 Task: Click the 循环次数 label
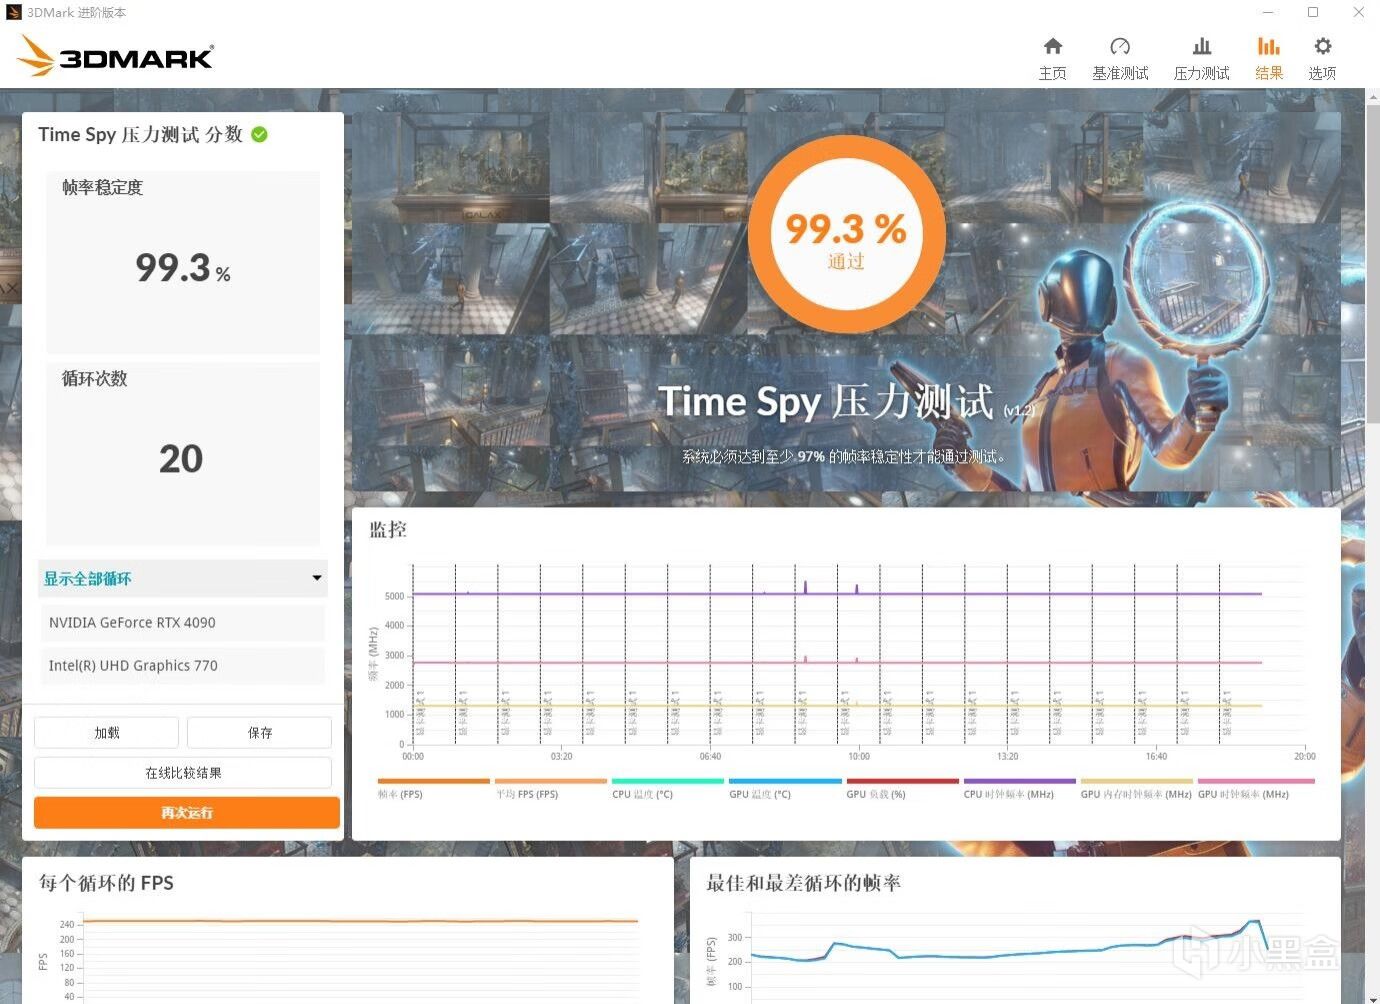[x=94, y=378]
